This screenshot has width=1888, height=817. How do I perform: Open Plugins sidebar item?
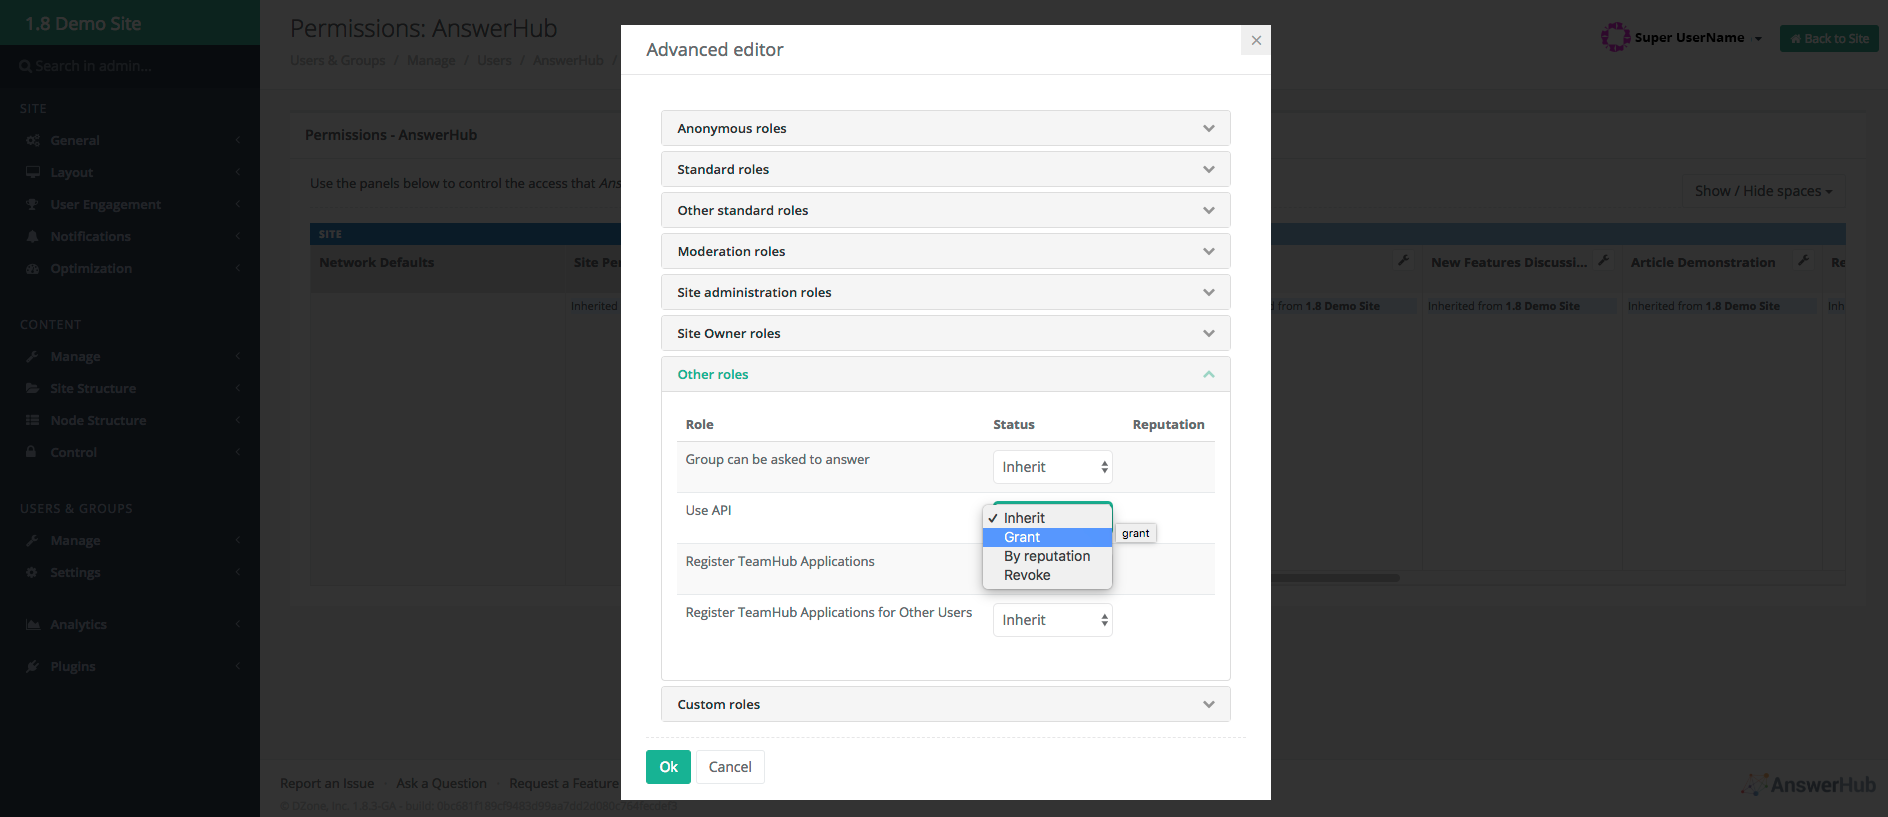(x=130, y=666)
